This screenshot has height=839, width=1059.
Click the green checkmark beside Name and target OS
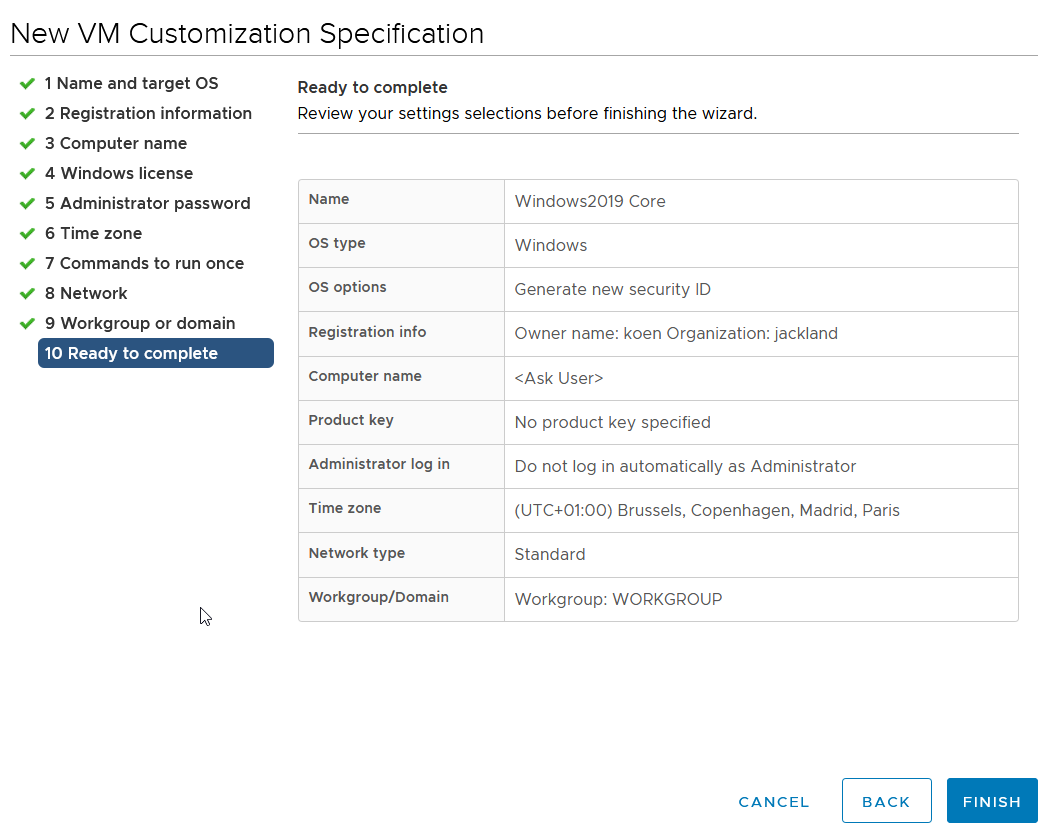click(27, 84)
